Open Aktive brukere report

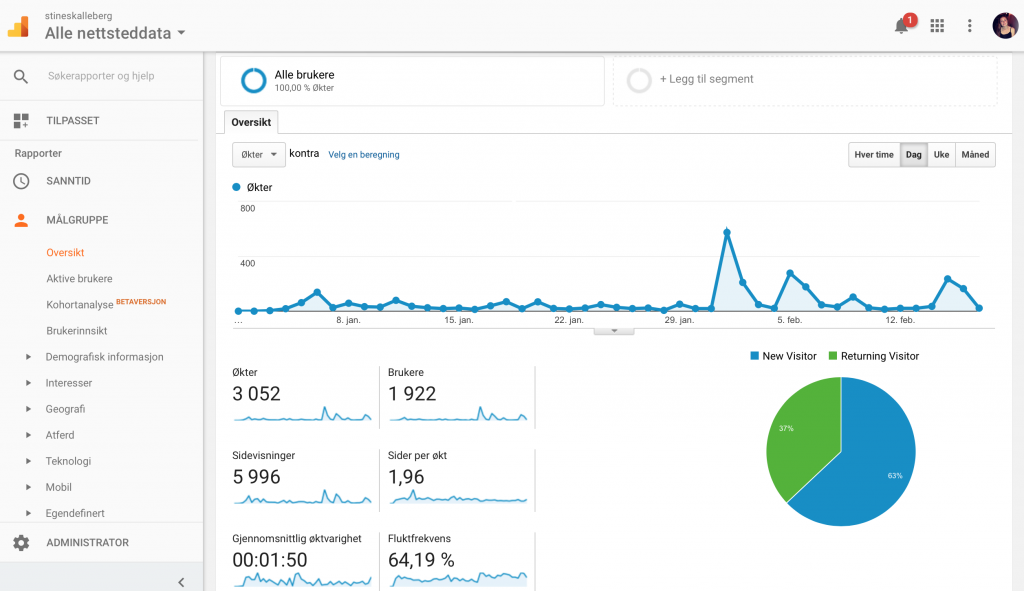79,278
